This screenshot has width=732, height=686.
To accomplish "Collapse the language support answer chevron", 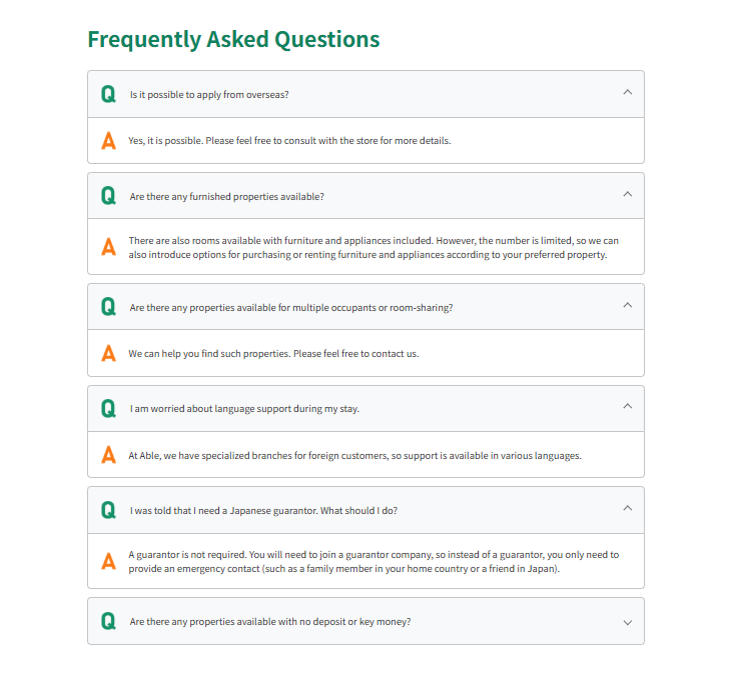I will pyautogui.click(x=627, y=406).
